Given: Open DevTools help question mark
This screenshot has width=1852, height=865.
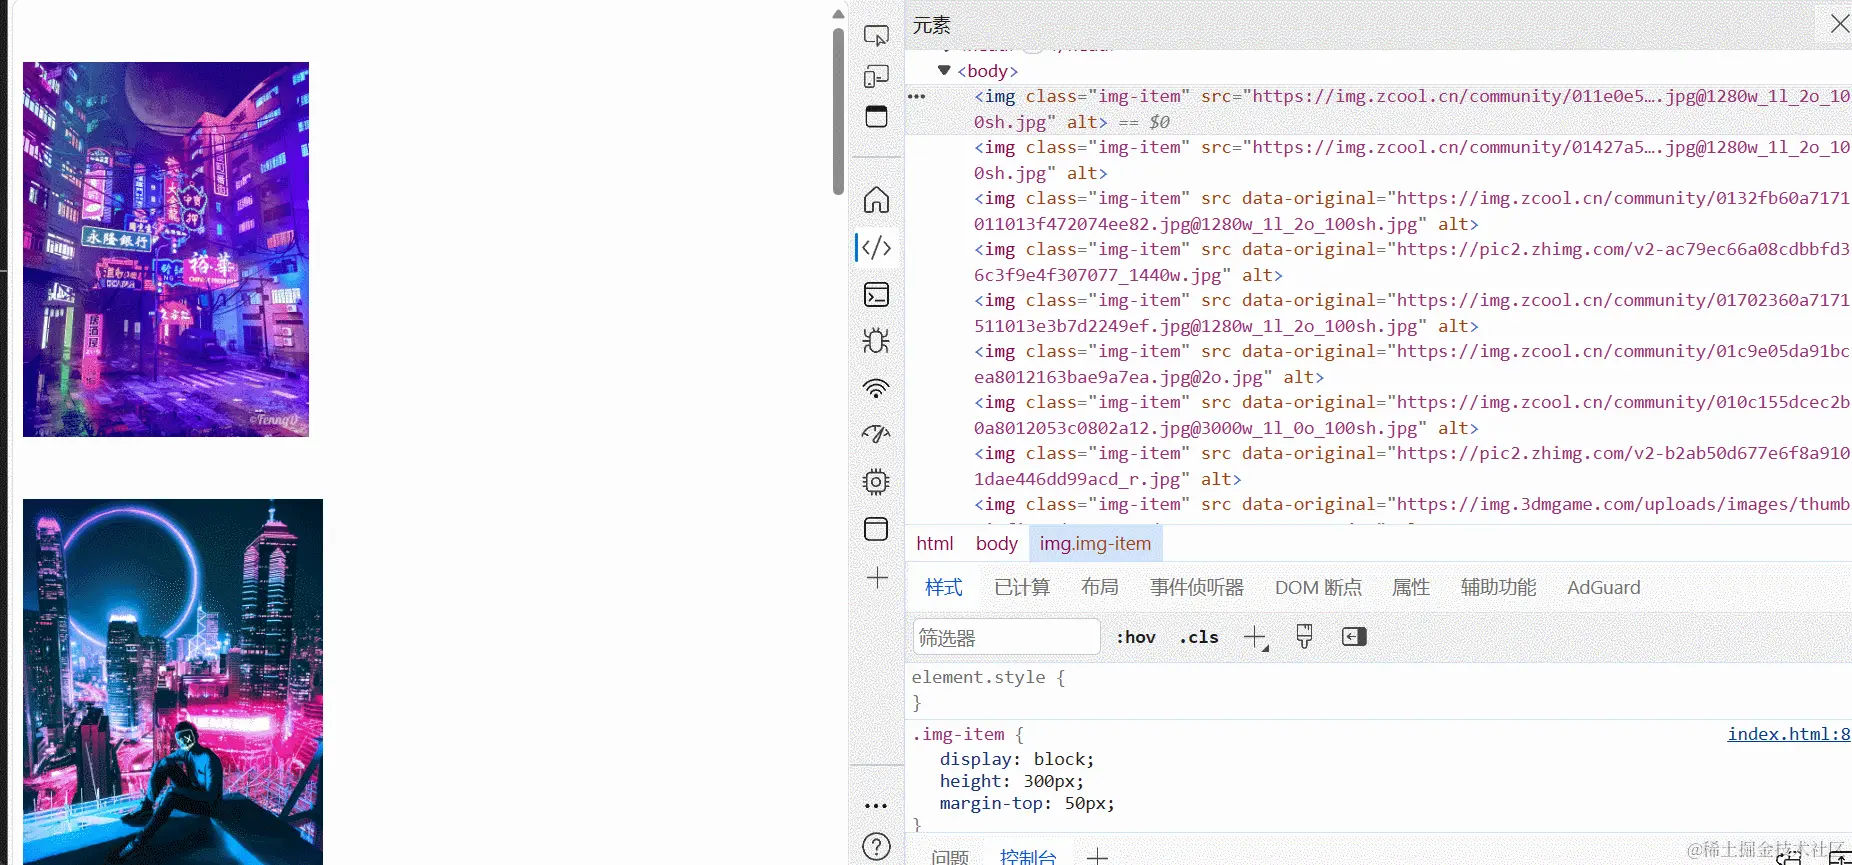Looking at the screenshot, I should click(x=876, y=847).
